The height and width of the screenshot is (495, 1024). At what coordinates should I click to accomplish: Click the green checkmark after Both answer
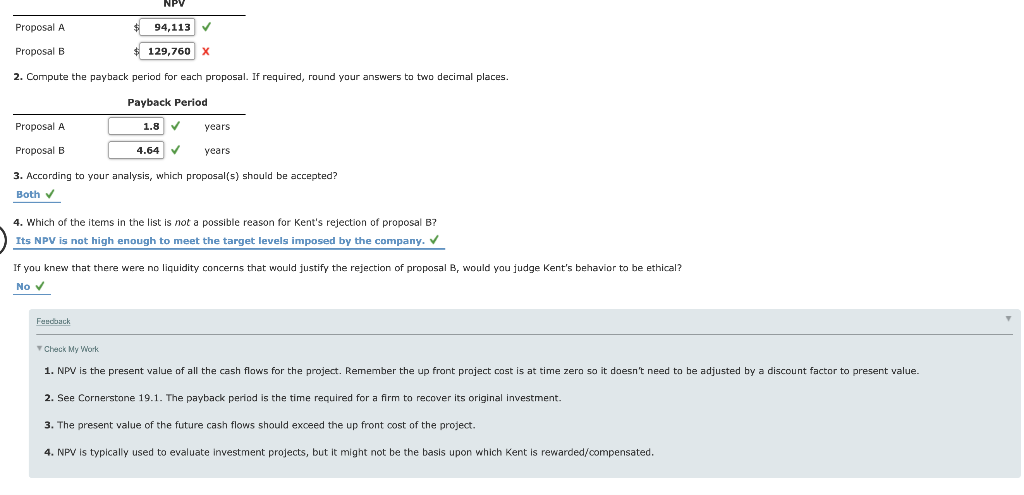coord(50,194)
